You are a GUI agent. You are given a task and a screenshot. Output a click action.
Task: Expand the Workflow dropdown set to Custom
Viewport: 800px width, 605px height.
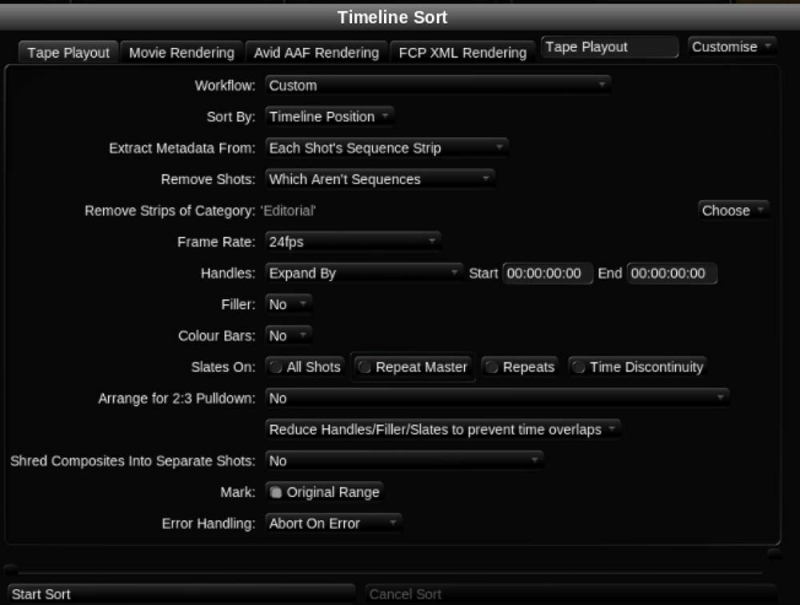pyautogui.click(x=437, y=85)
